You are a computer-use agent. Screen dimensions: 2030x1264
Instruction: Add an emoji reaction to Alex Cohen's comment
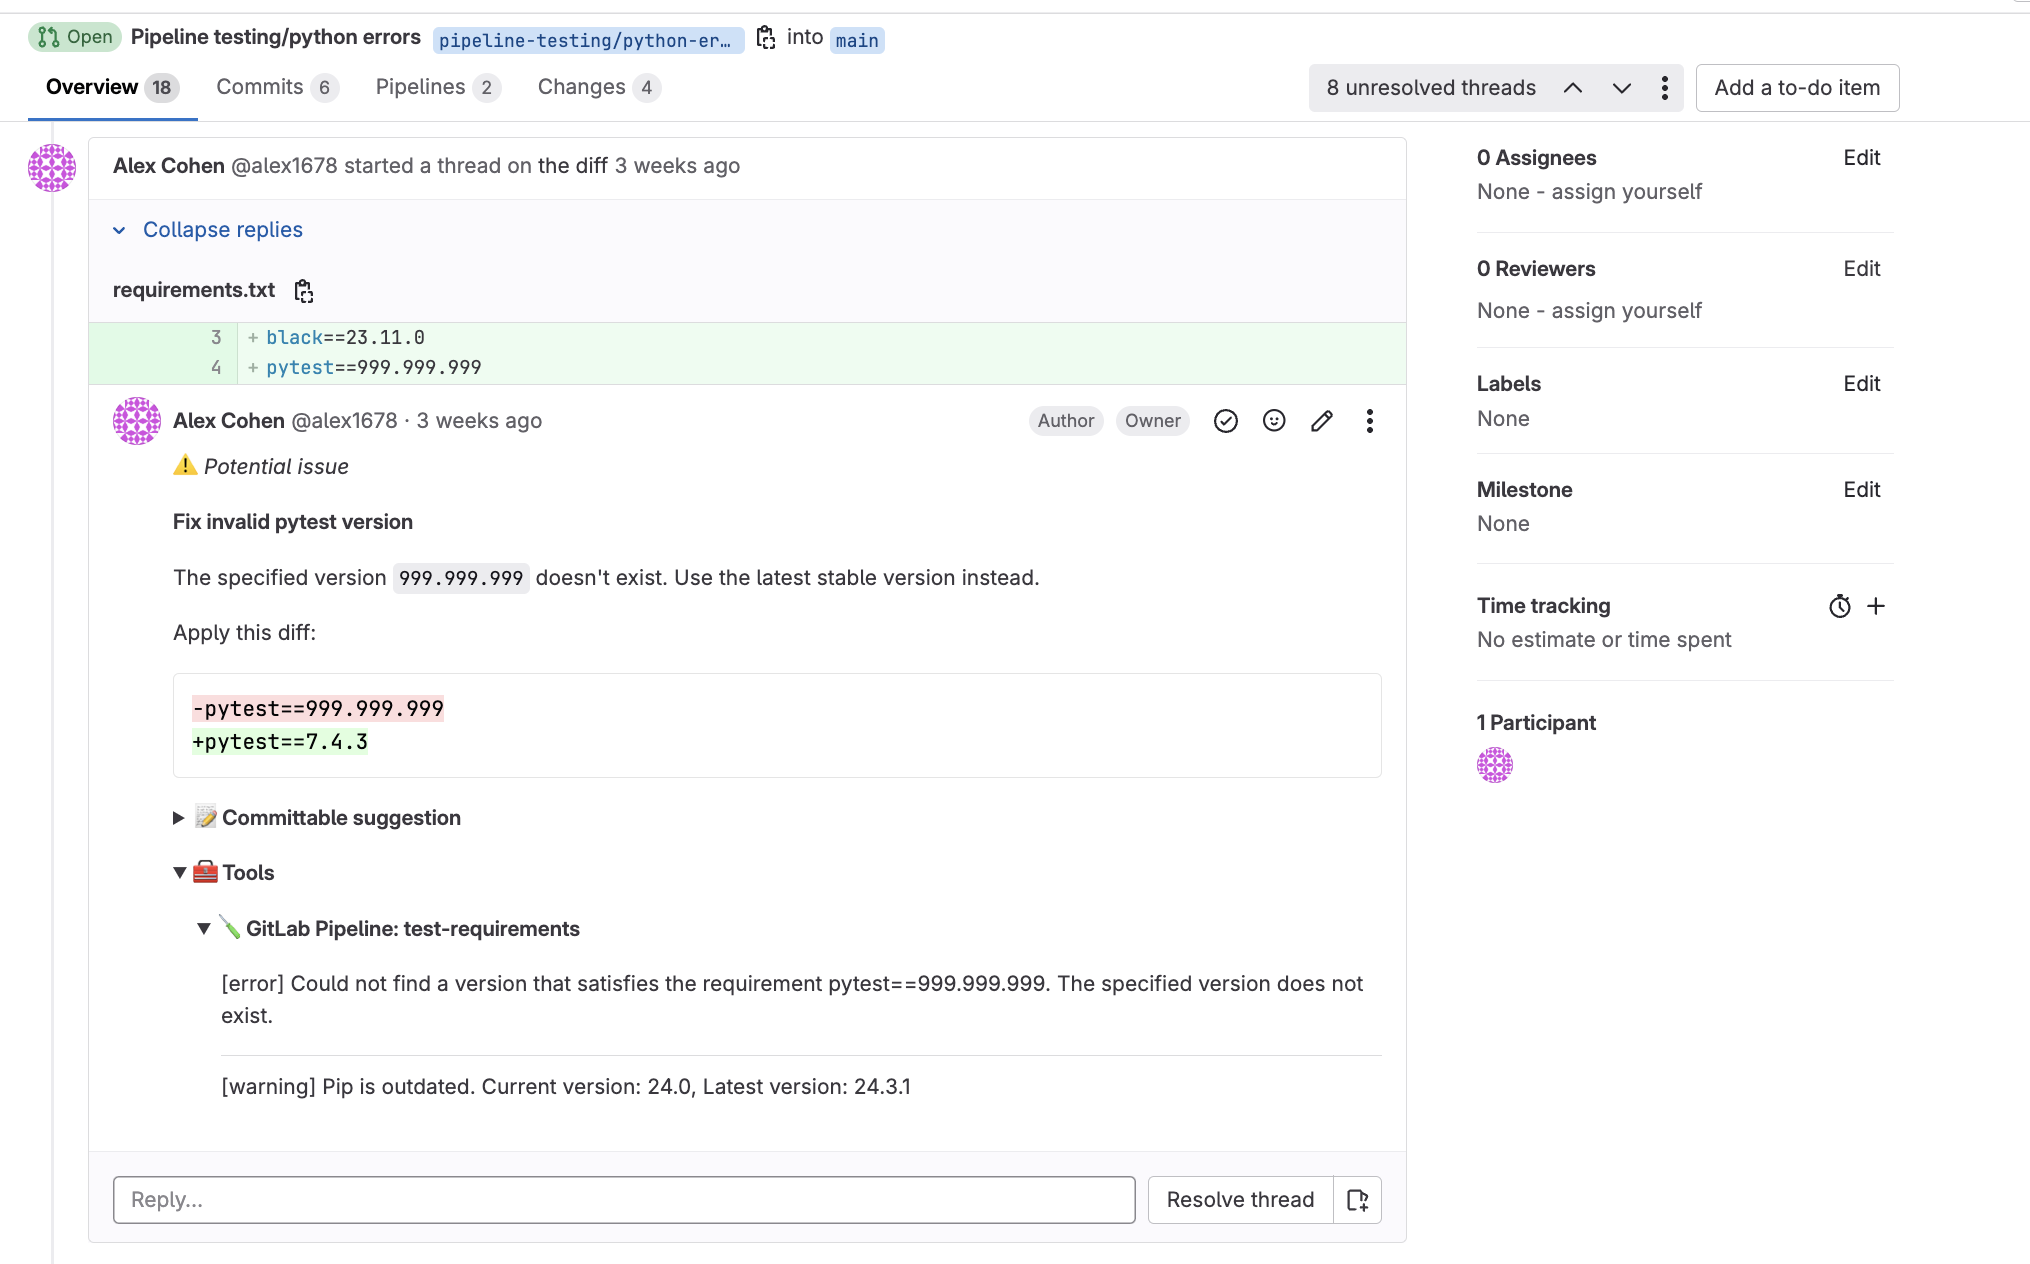pos(1273,421)
